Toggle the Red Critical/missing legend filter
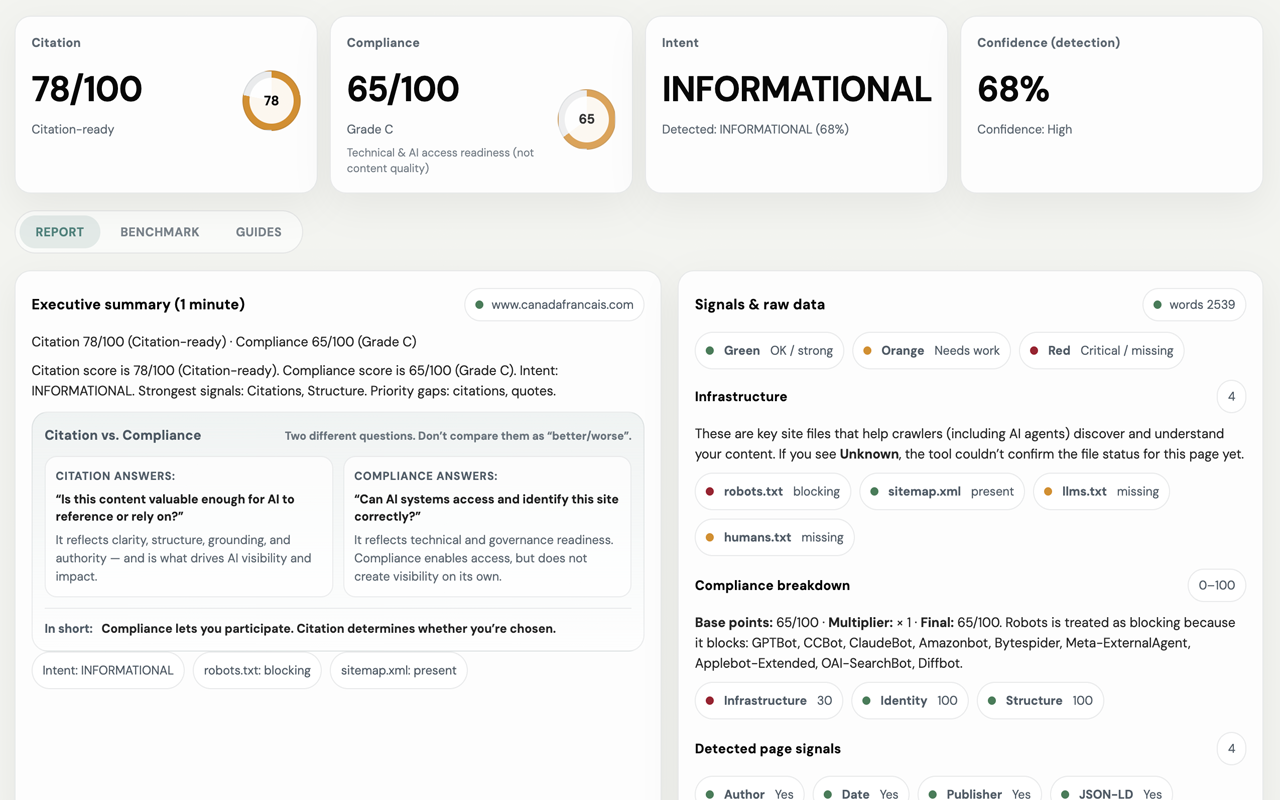Viewport: 1280px width, 800px height. point(1100,350)
